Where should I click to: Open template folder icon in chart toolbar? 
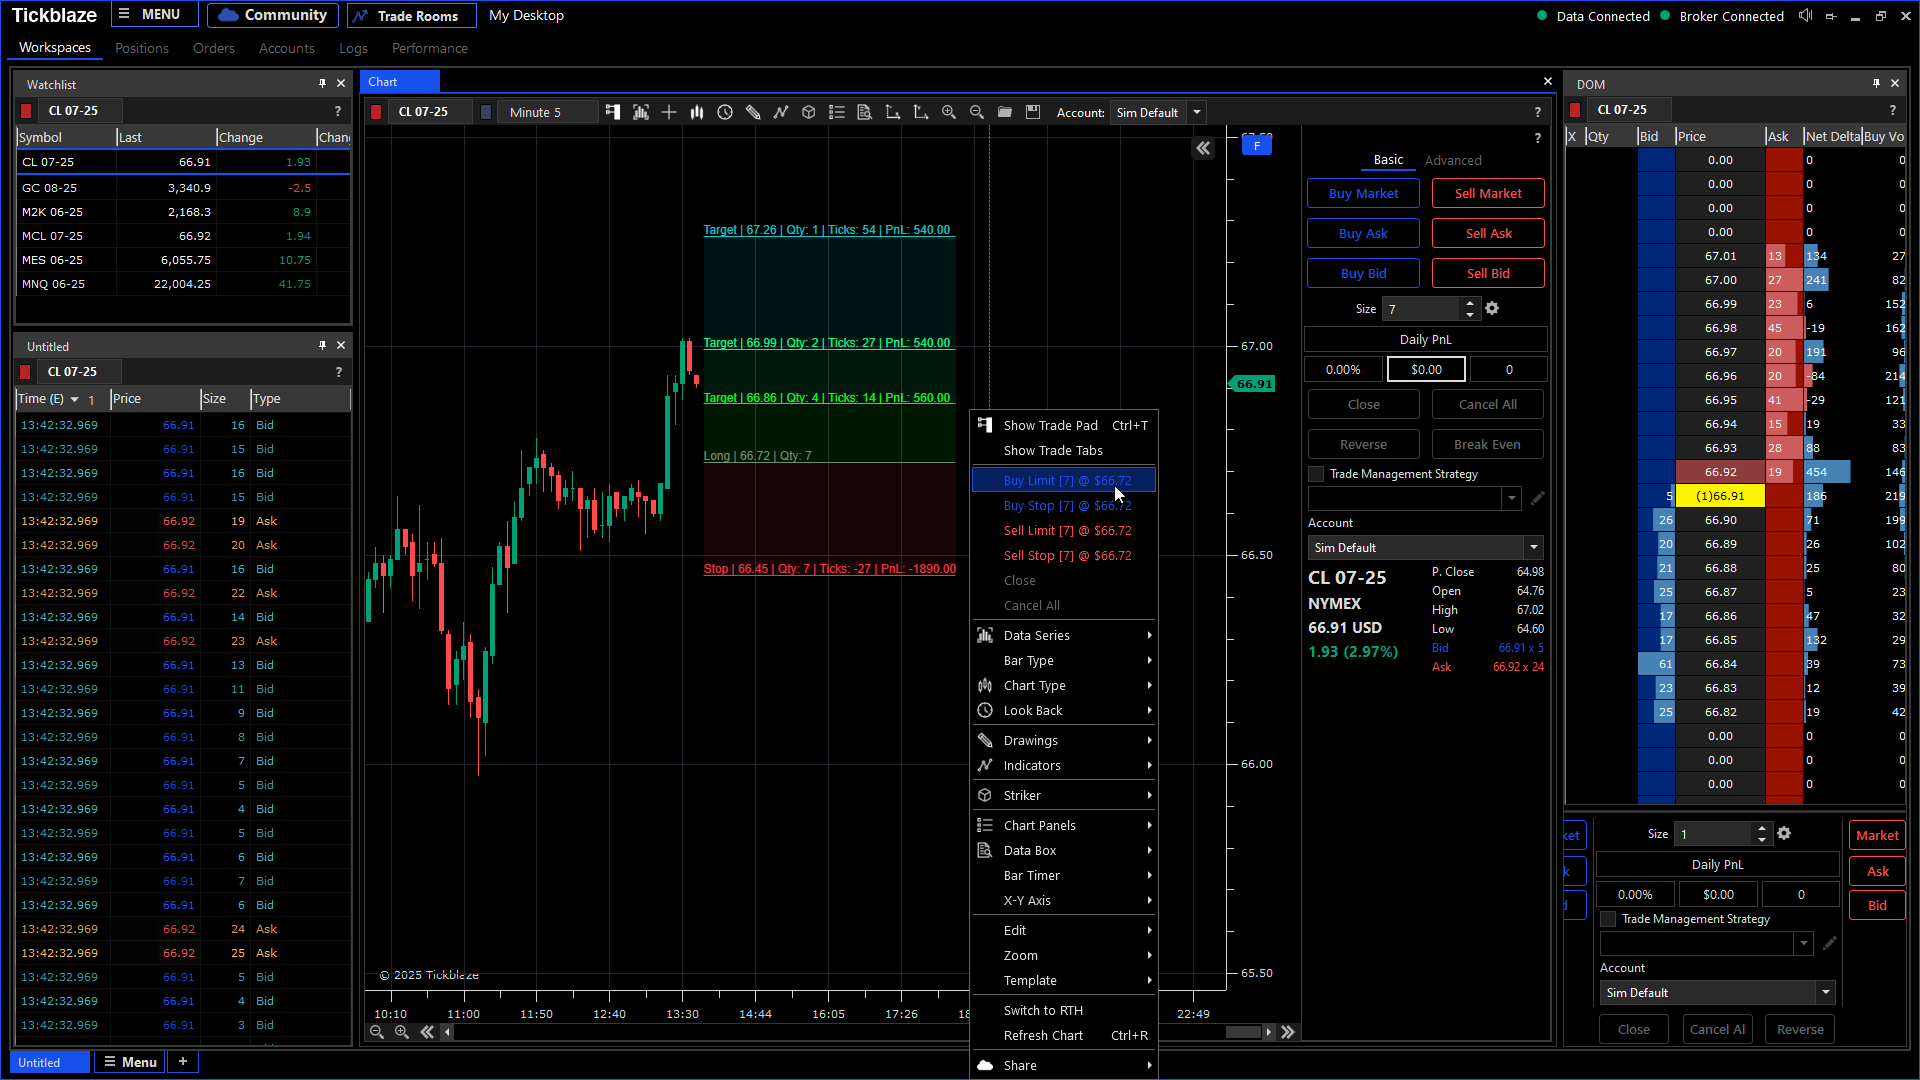click(1005, 112)
